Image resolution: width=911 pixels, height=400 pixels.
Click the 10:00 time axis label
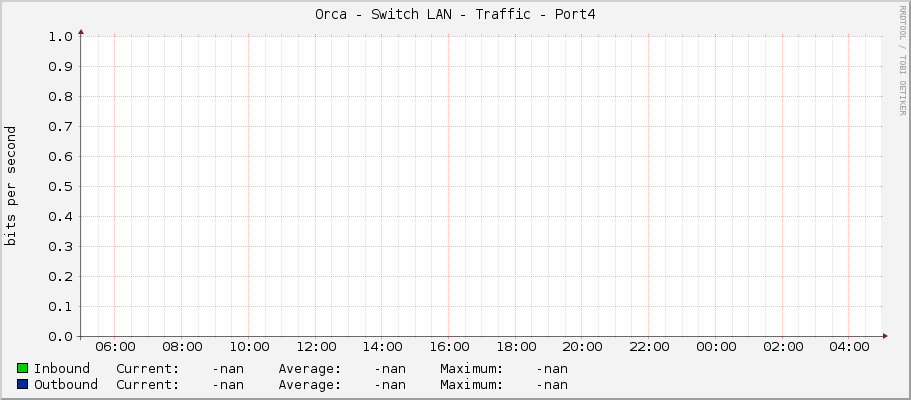[x=249, y=347]
